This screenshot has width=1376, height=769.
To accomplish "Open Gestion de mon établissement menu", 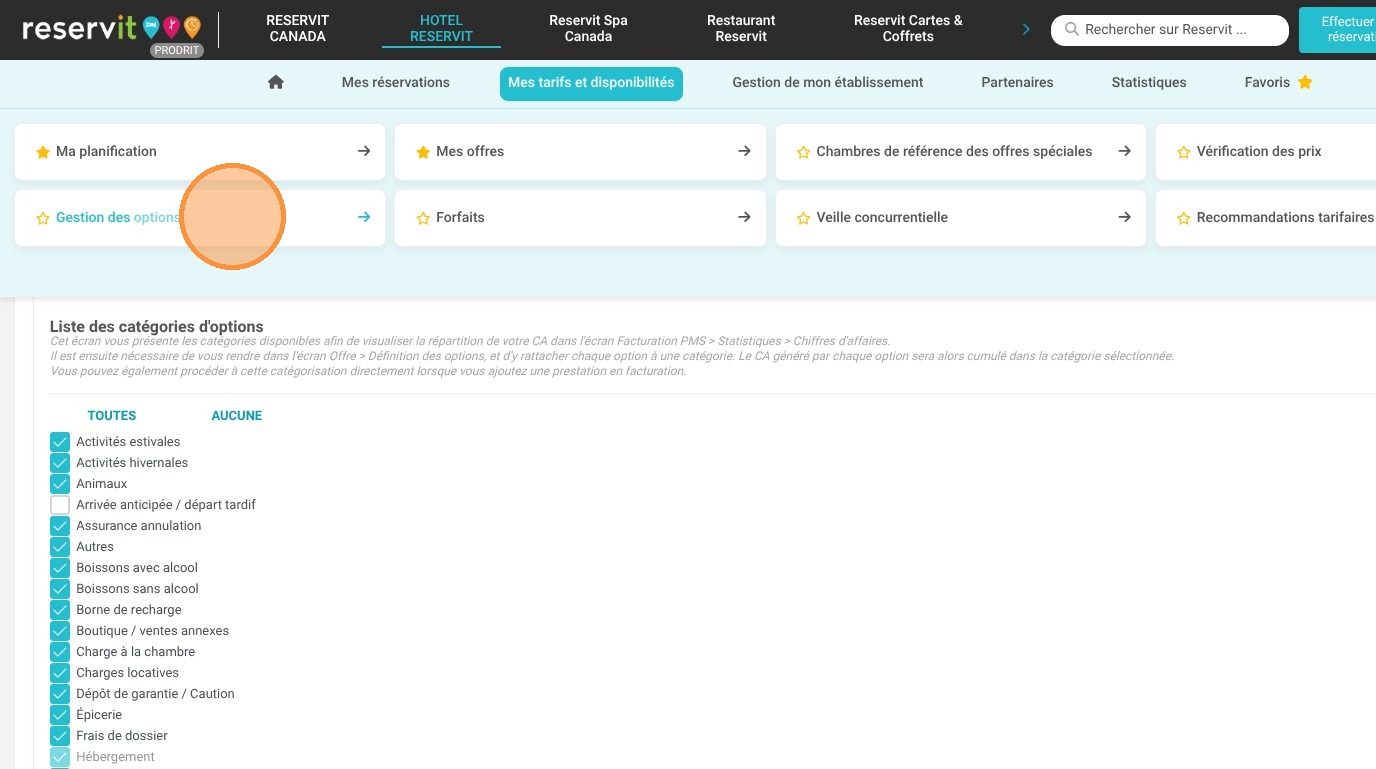I will 828,82.
